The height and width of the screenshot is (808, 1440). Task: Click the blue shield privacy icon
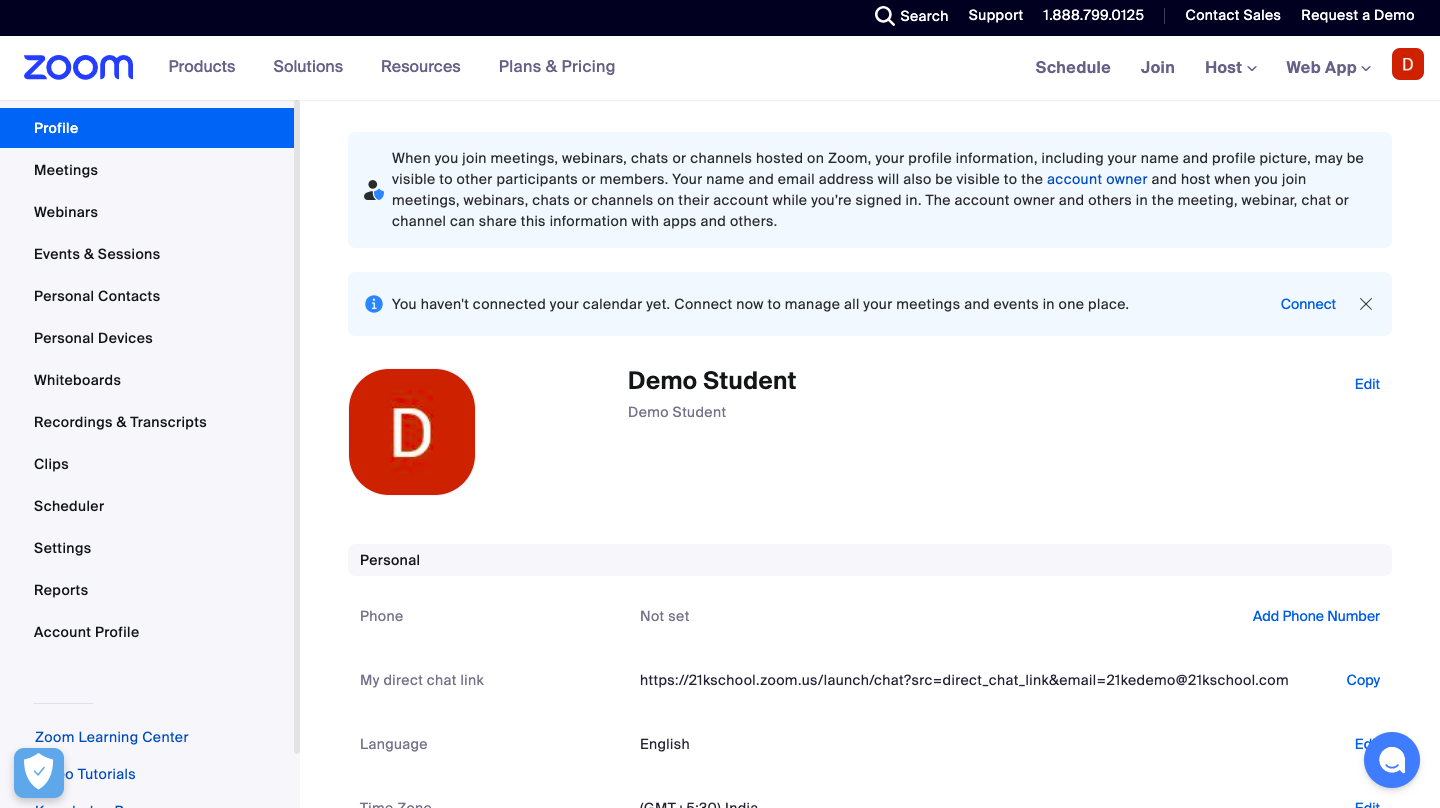point(39,772)
